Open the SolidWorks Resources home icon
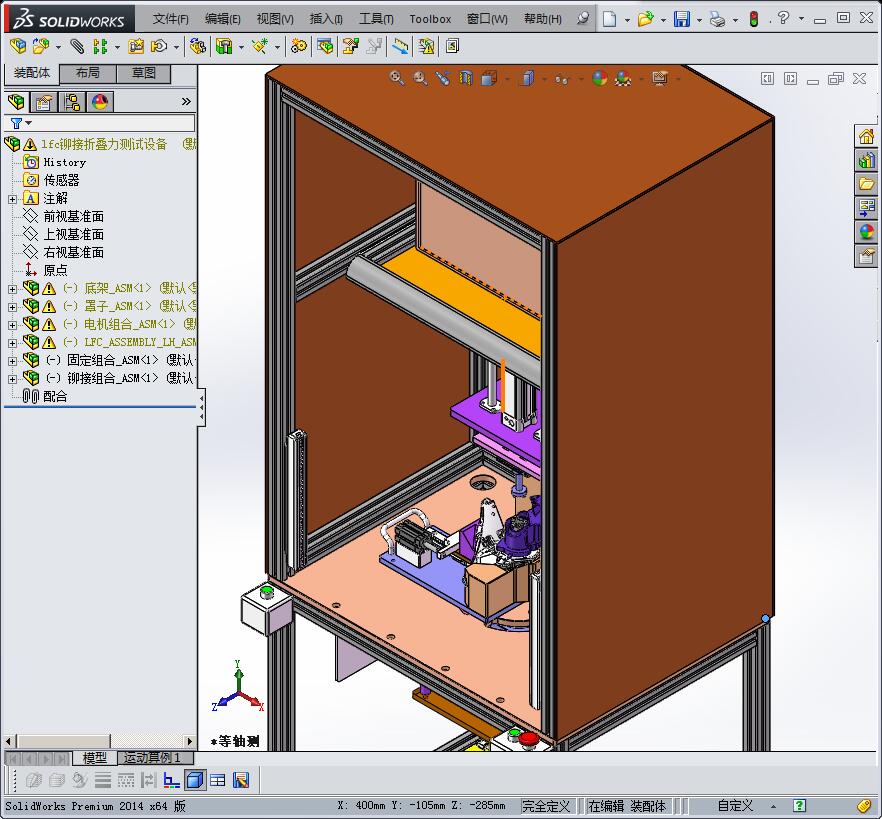The image size is (882, 819). coord(866,136)
